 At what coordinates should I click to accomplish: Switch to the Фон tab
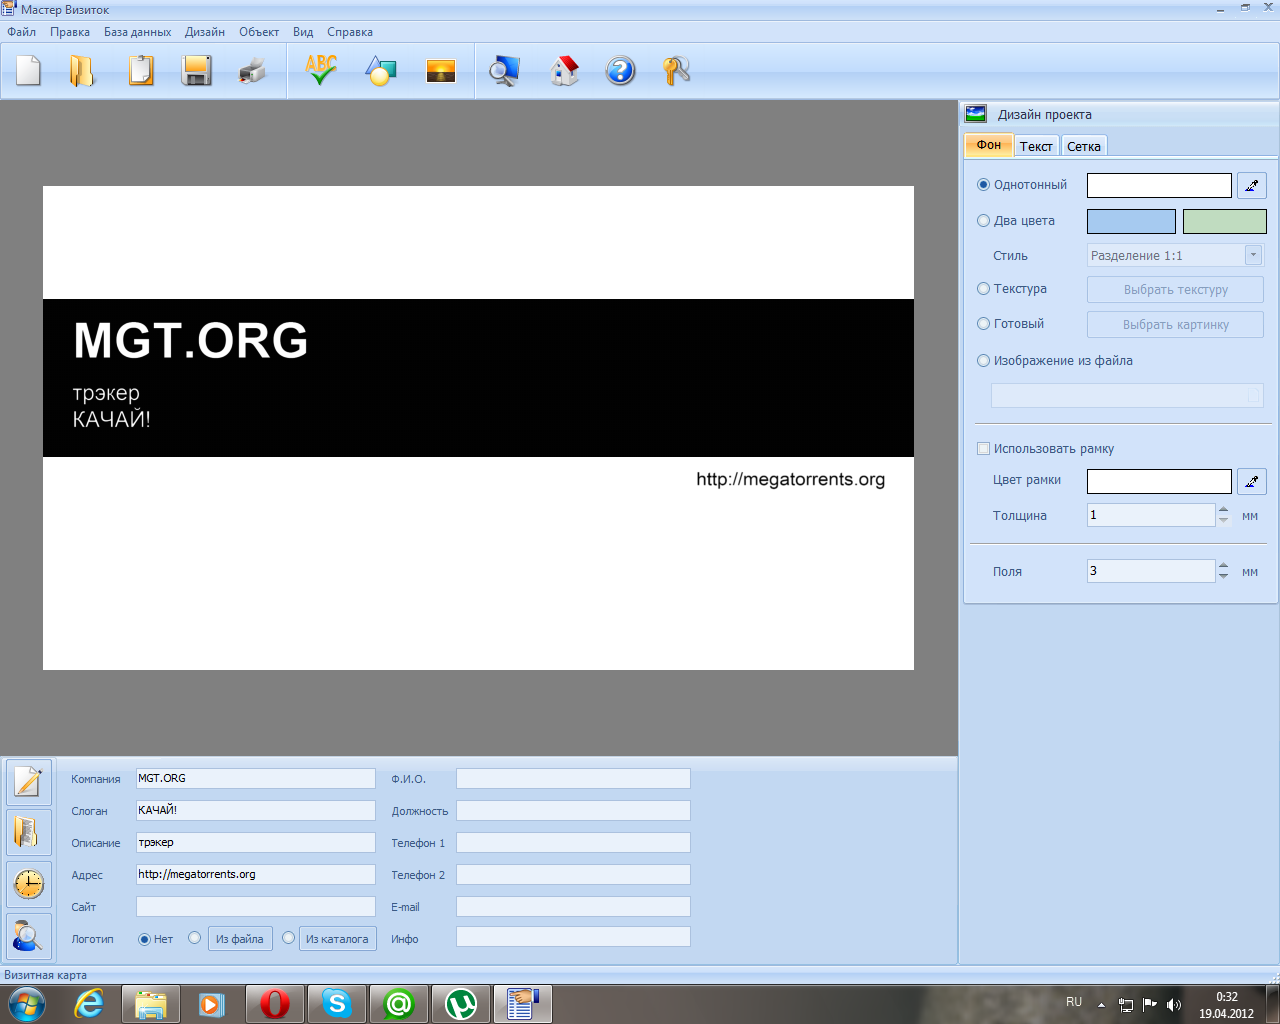(x=989, y=145)
